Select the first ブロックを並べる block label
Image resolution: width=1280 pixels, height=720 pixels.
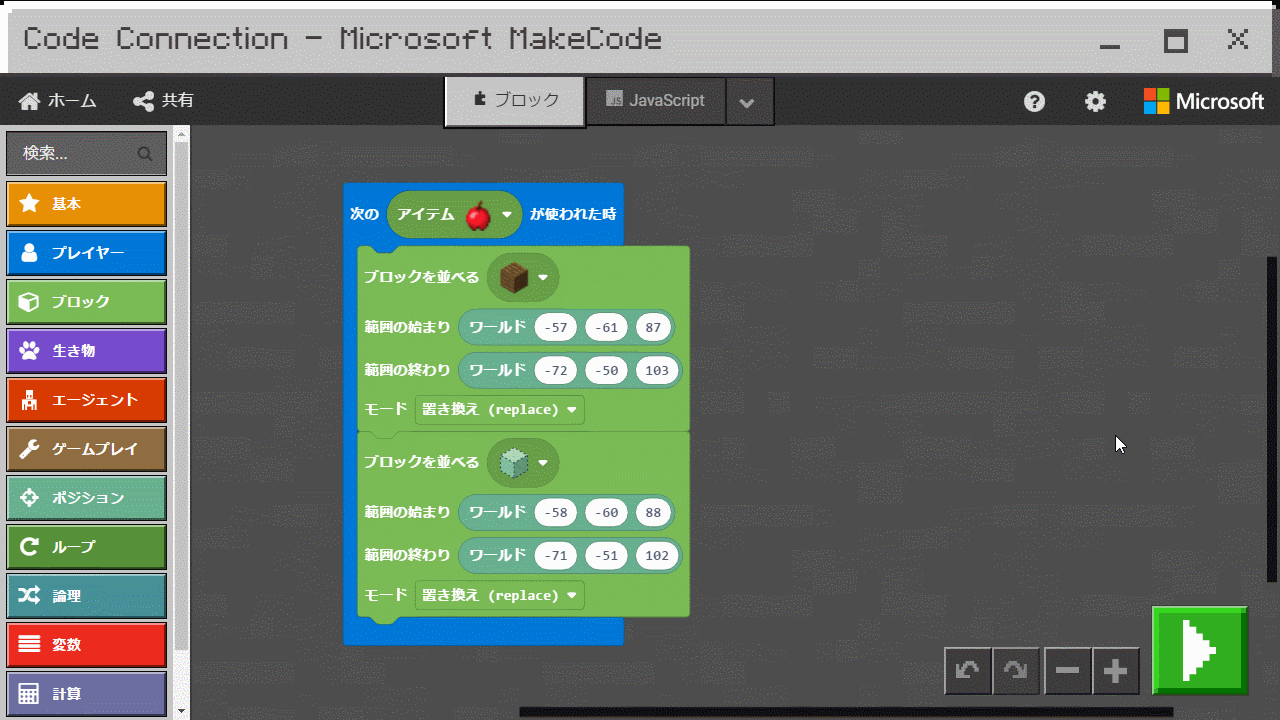tap(421, 278)
